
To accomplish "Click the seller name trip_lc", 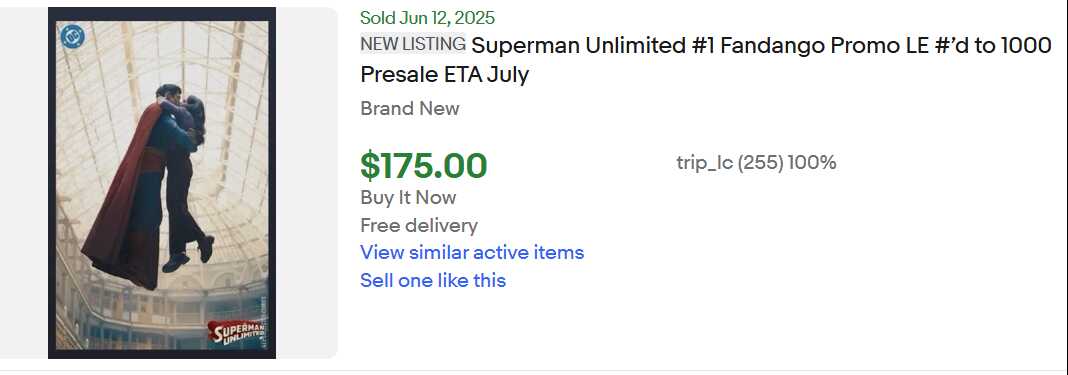I will click(705, 163).
